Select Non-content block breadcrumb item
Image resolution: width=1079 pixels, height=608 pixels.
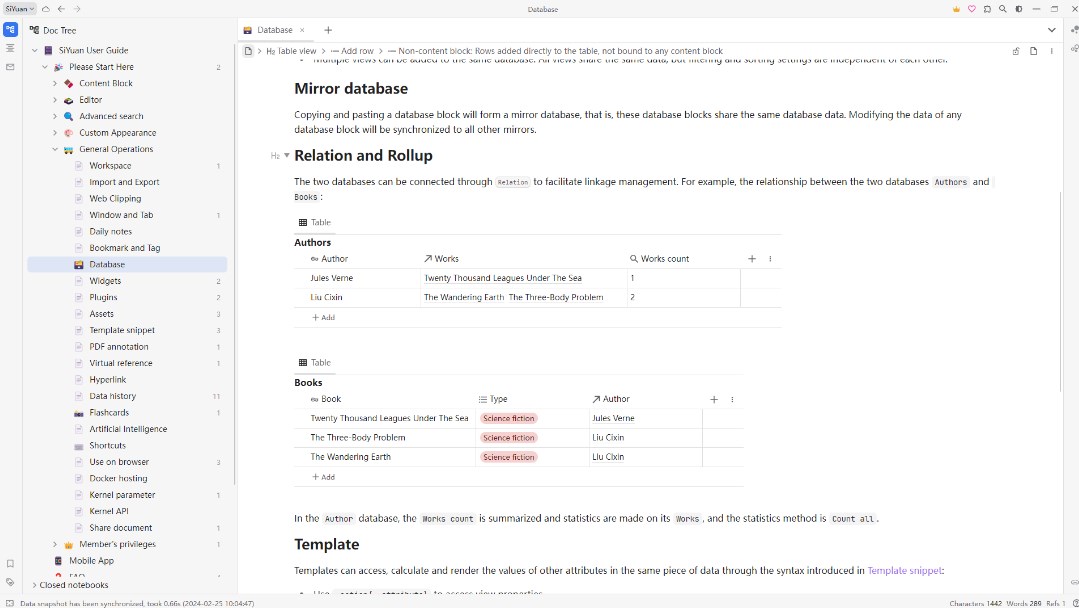[x=555, y=51]
